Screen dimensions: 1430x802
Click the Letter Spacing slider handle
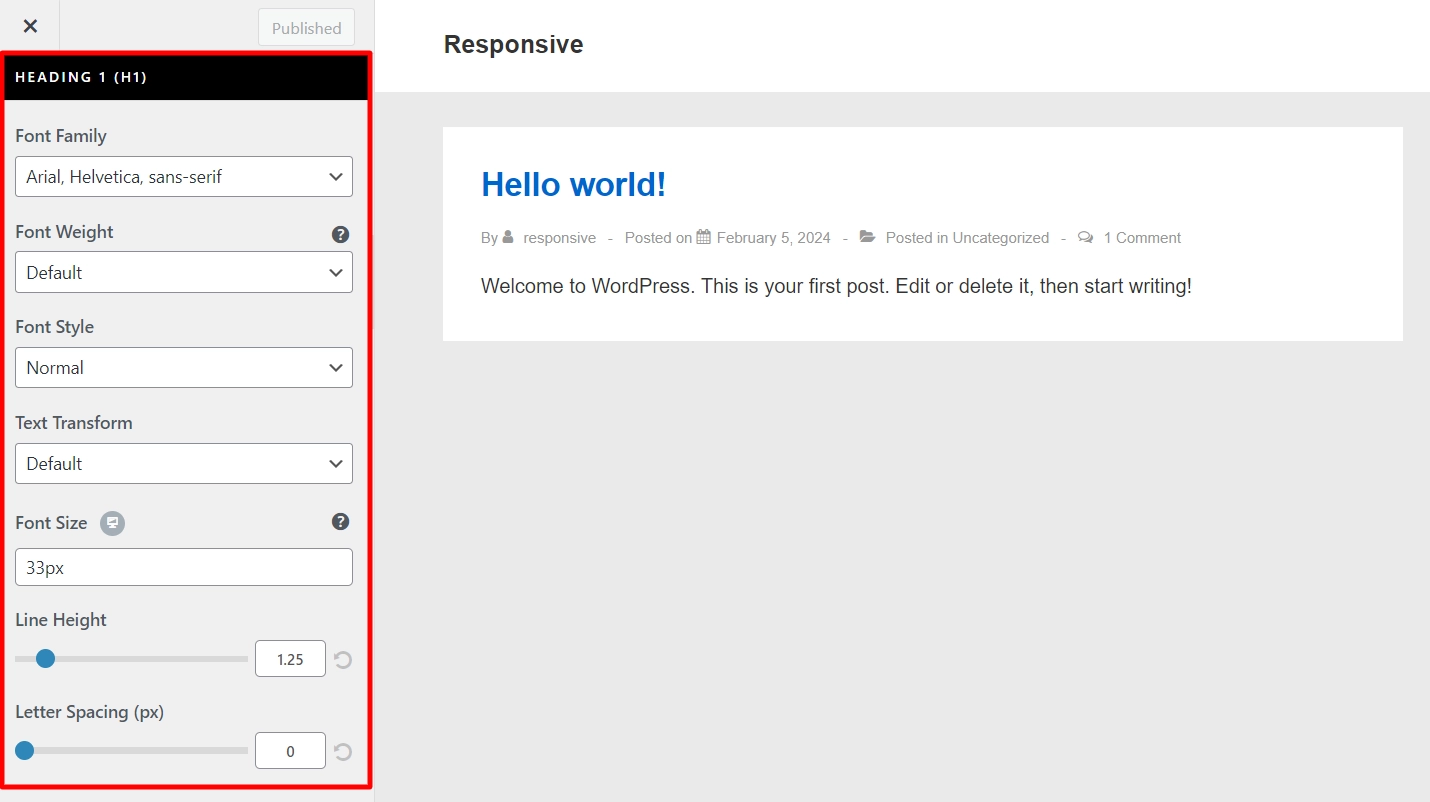(x=25, y=750)
